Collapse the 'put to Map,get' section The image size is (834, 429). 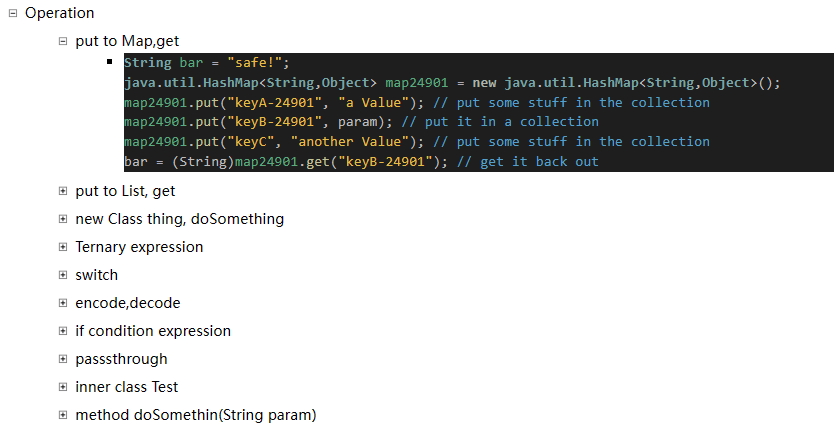63,41
